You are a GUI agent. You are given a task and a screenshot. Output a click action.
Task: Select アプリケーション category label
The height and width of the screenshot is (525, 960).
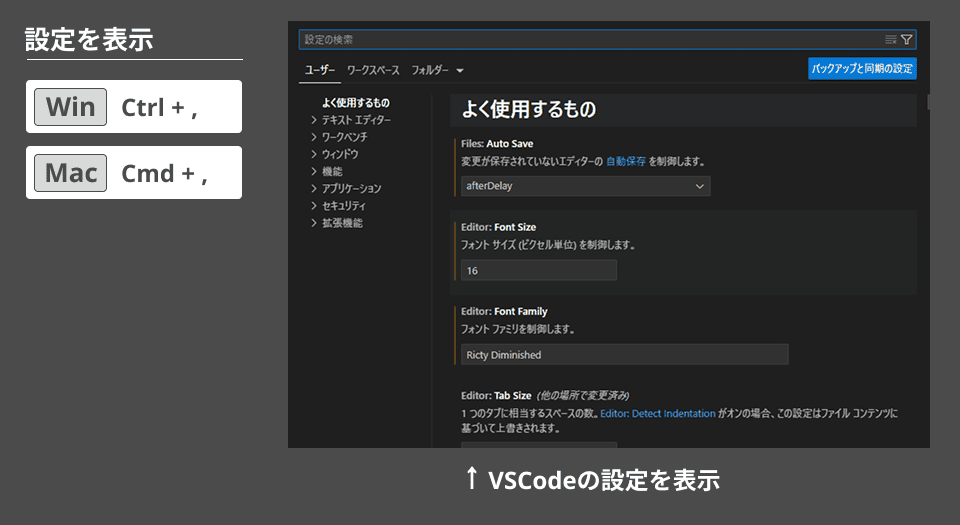pos(351,188)
